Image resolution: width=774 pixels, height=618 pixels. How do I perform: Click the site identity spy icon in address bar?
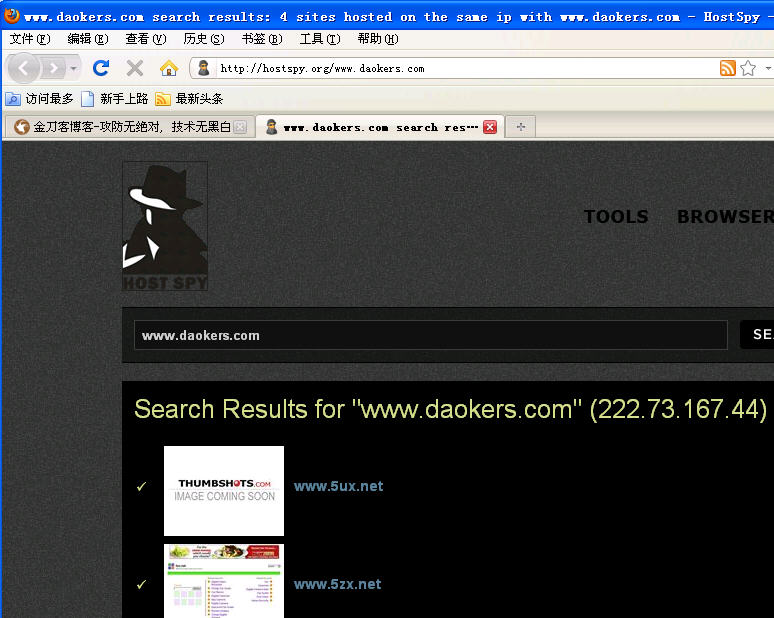point(203,68)
